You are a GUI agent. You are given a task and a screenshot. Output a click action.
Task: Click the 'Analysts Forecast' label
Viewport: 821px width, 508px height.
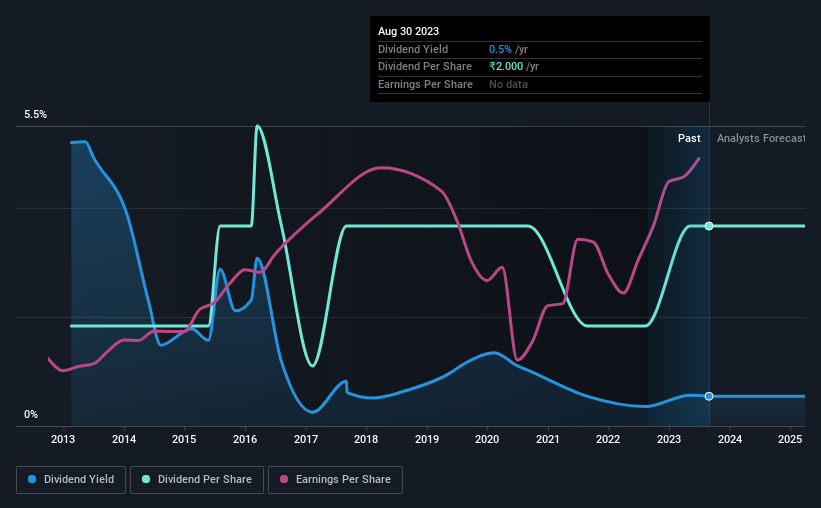click(x=761, y=138)
